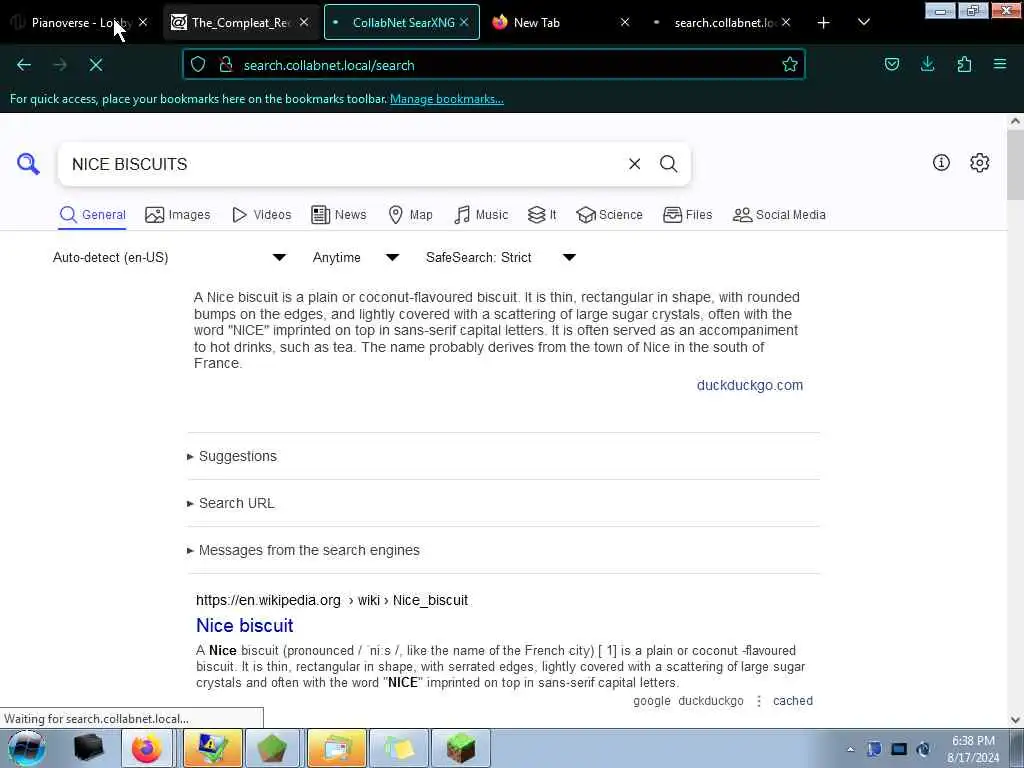
Task: Open the About info icon
Action: pyautogui.click(x=941, y=163)
